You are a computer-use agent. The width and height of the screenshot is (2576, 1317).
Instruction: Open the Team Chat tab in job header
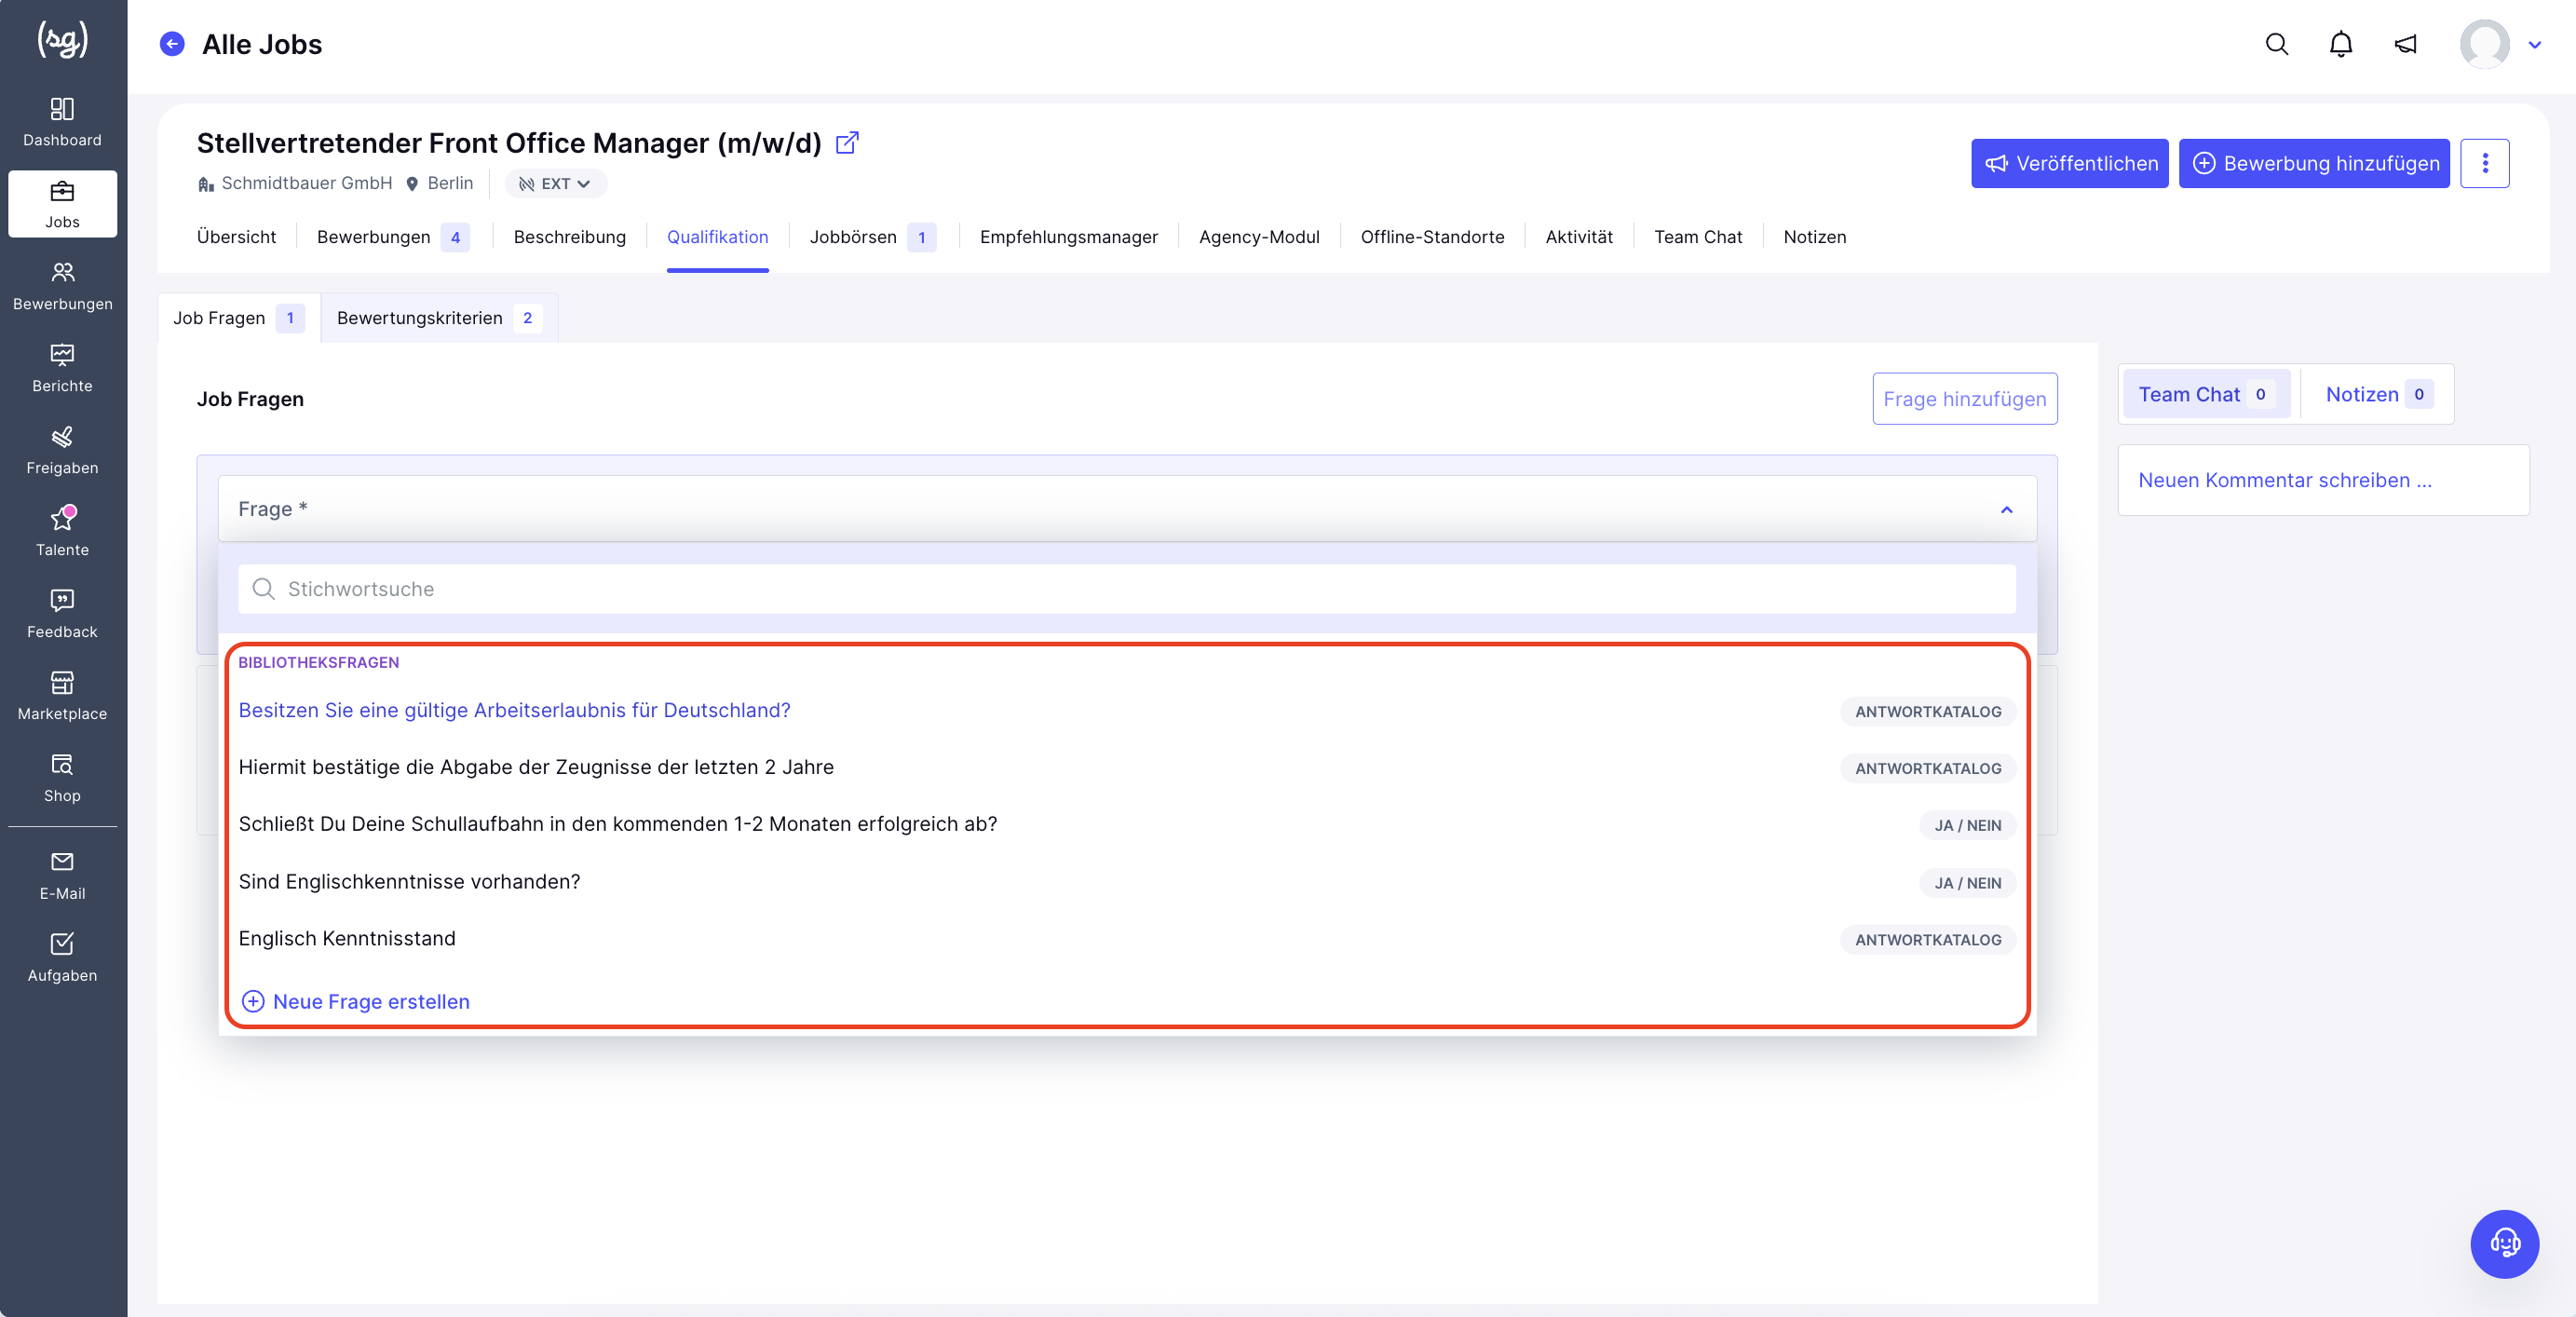1697,237
